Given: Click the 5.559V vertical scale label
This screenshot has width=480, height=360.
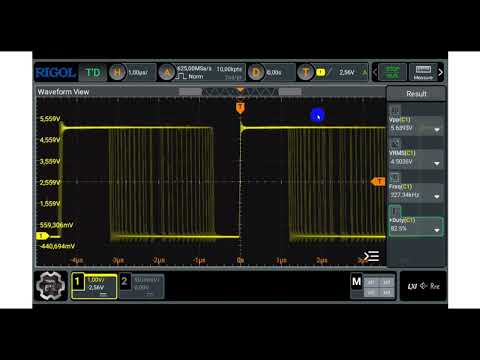Looking at the screenshot, I should click(x=50, y=119).
